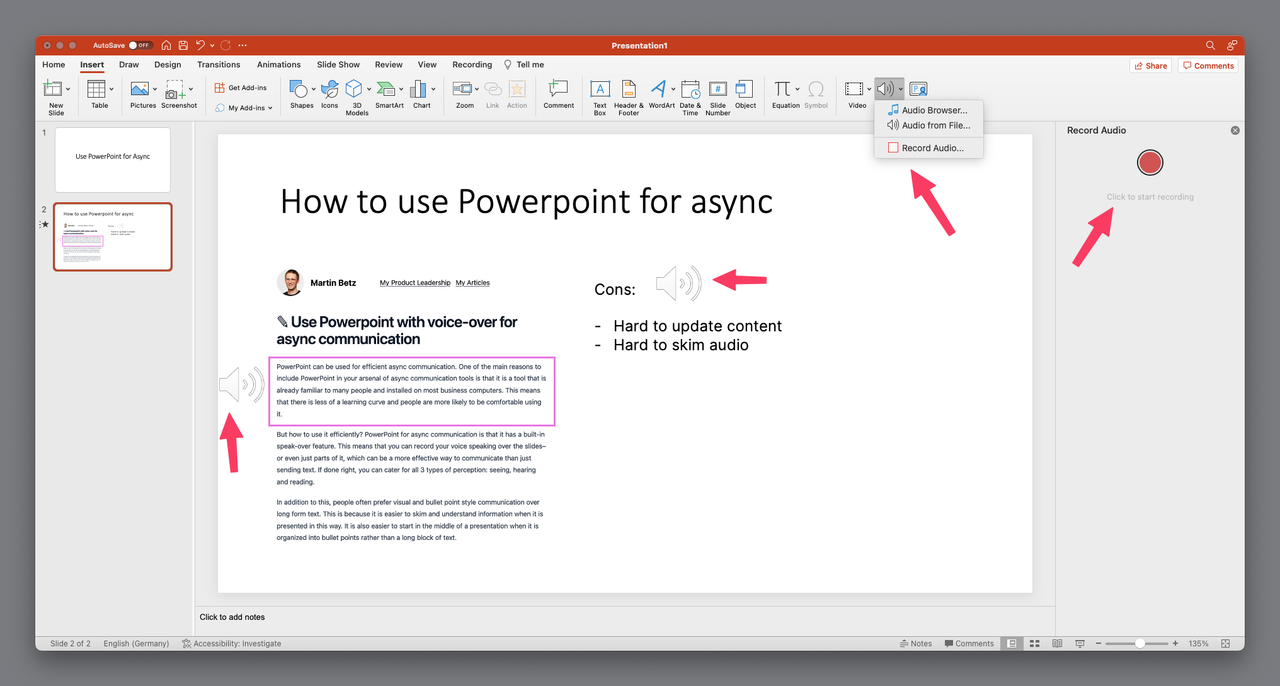Adjust the zoom slider handle
1280x686 pixels.
pyautogui.click(x=1139, y=643)
